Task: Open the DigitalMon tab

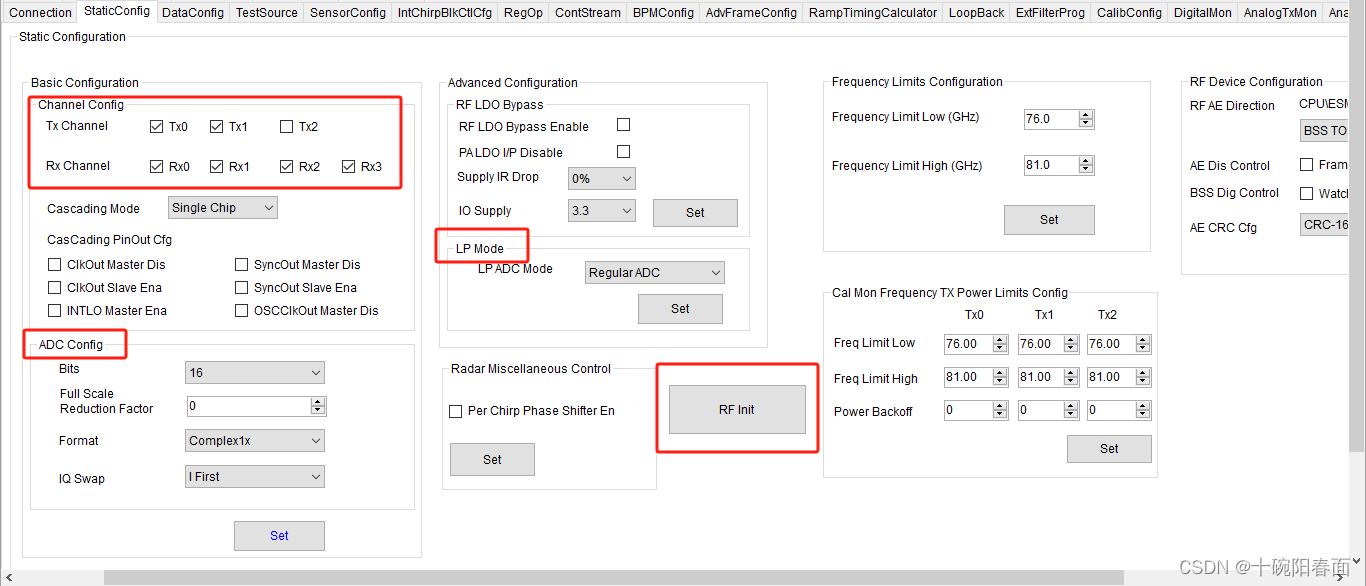Action: (x=1203, y=13)
